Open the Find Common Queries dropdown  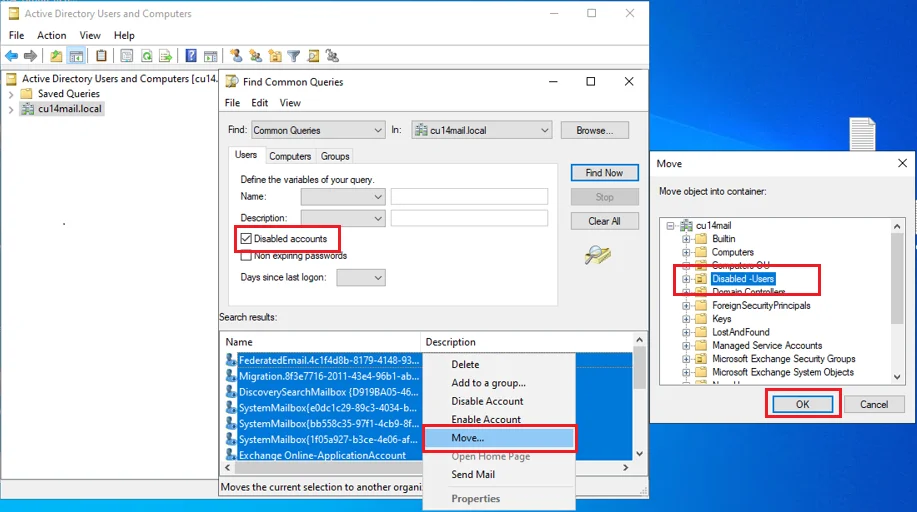click(318, 130)
